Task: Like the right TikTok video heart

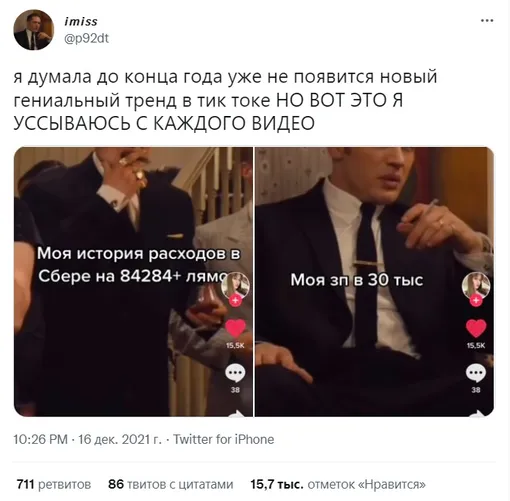Action: pos(476,329)
